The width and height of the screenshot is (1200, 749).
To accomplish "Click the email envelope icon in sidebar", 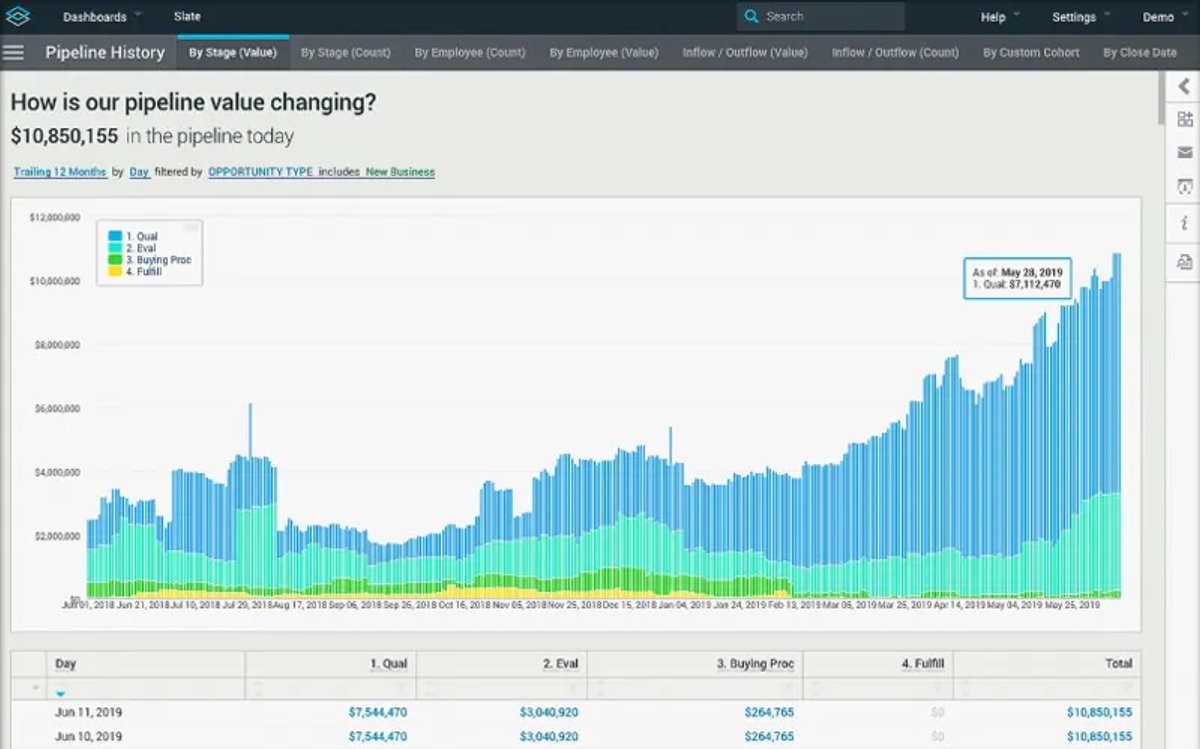I will point(1184,152).
